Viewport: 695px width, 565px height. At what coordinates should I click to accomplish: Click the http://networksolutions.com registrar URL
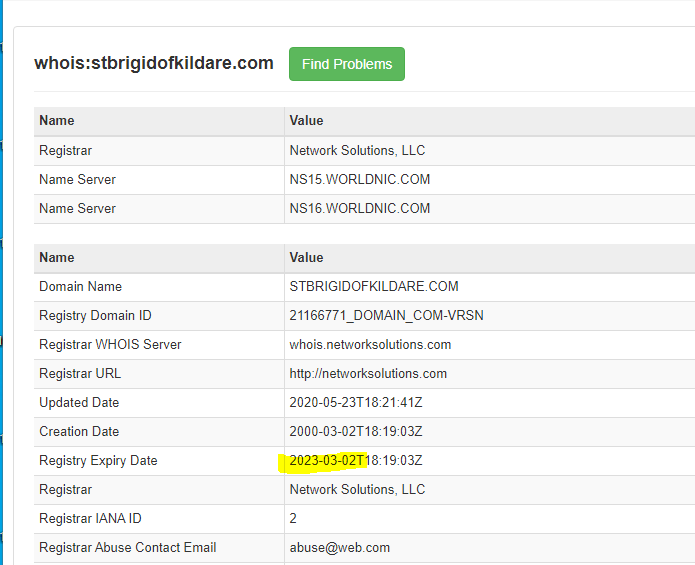(367, 374)
